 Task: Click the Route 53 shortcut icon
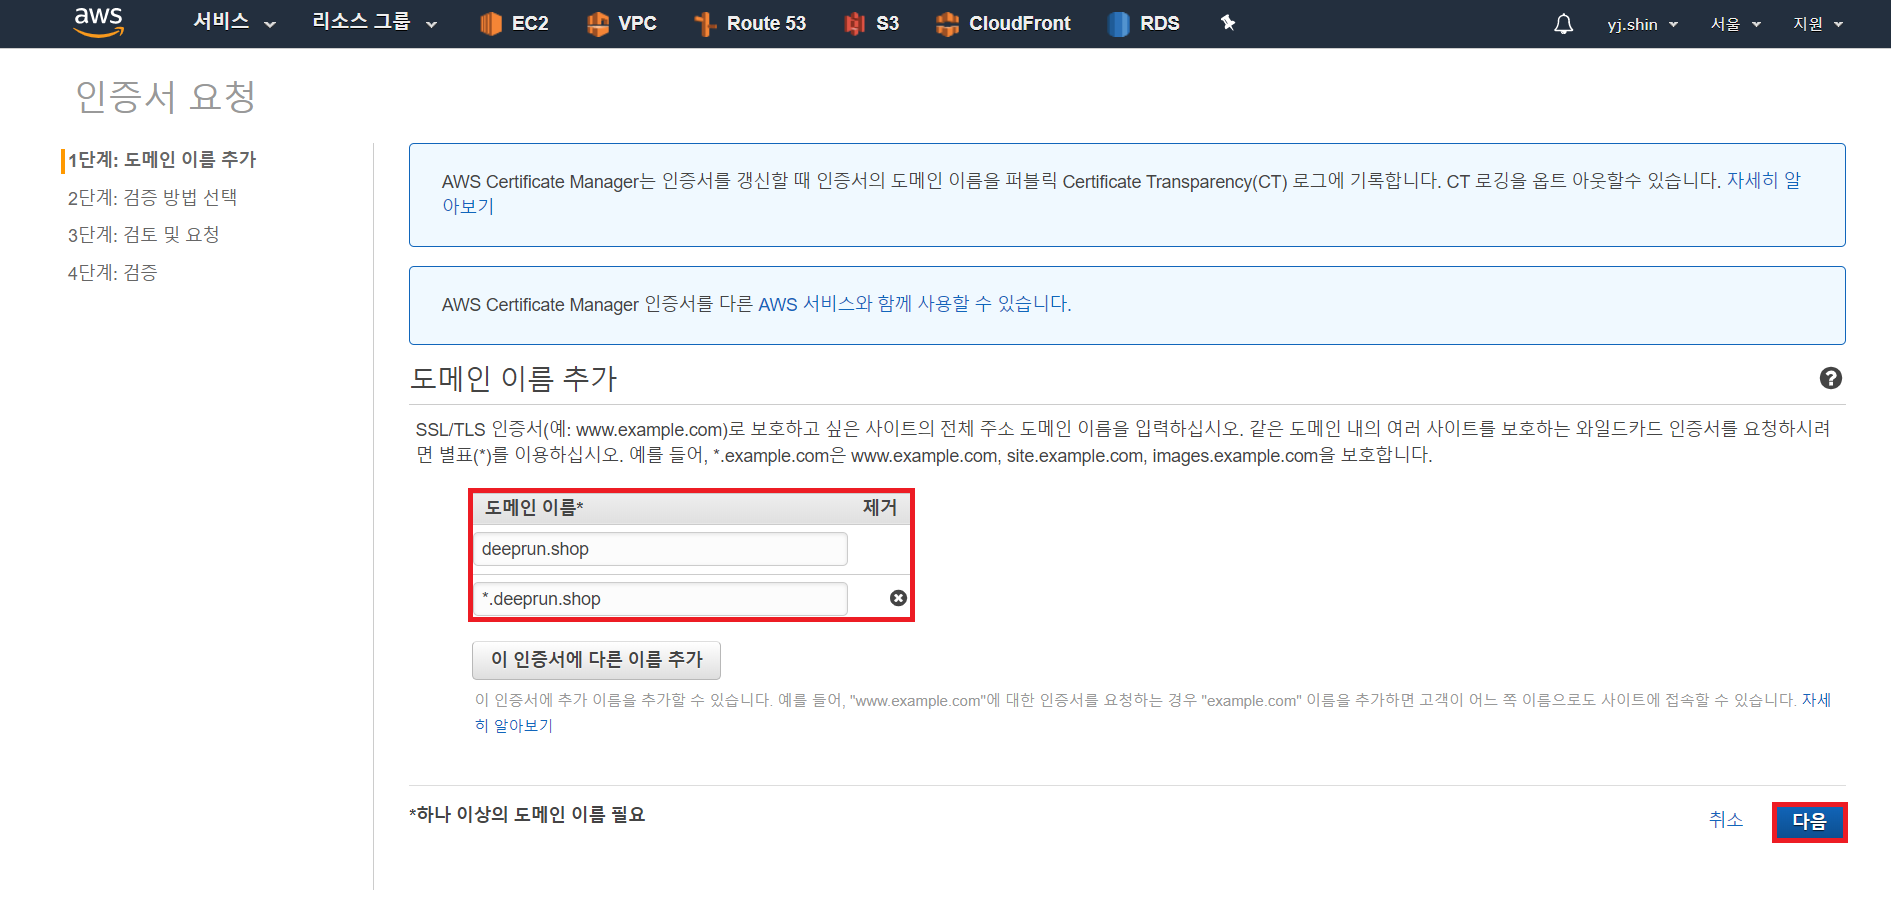[705, 24]
